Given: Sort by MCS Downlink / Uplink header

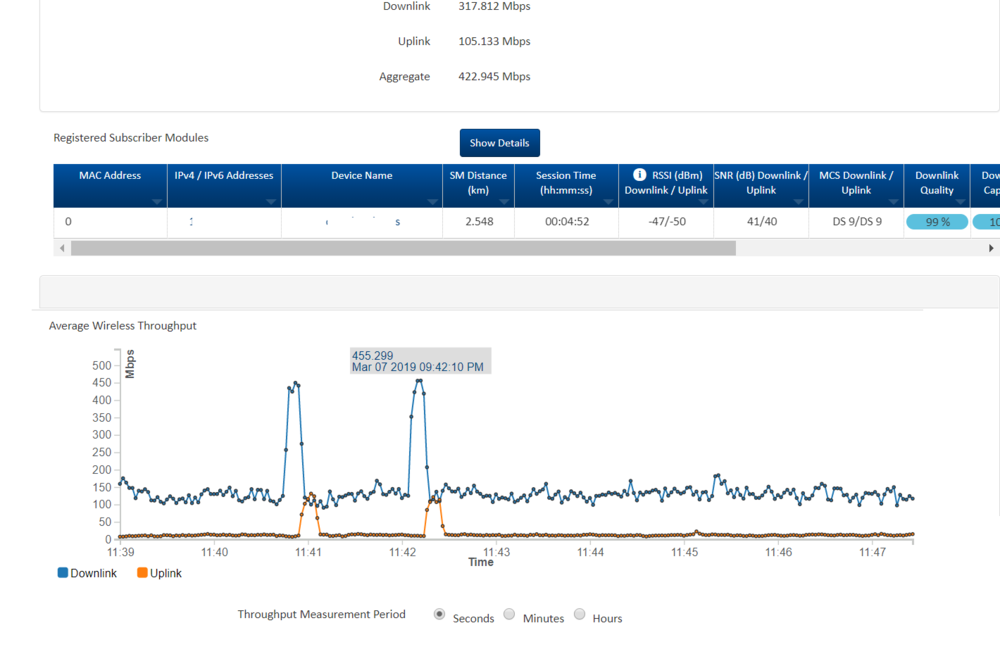Looking at the screenshot, I should (x=856, y=182).
